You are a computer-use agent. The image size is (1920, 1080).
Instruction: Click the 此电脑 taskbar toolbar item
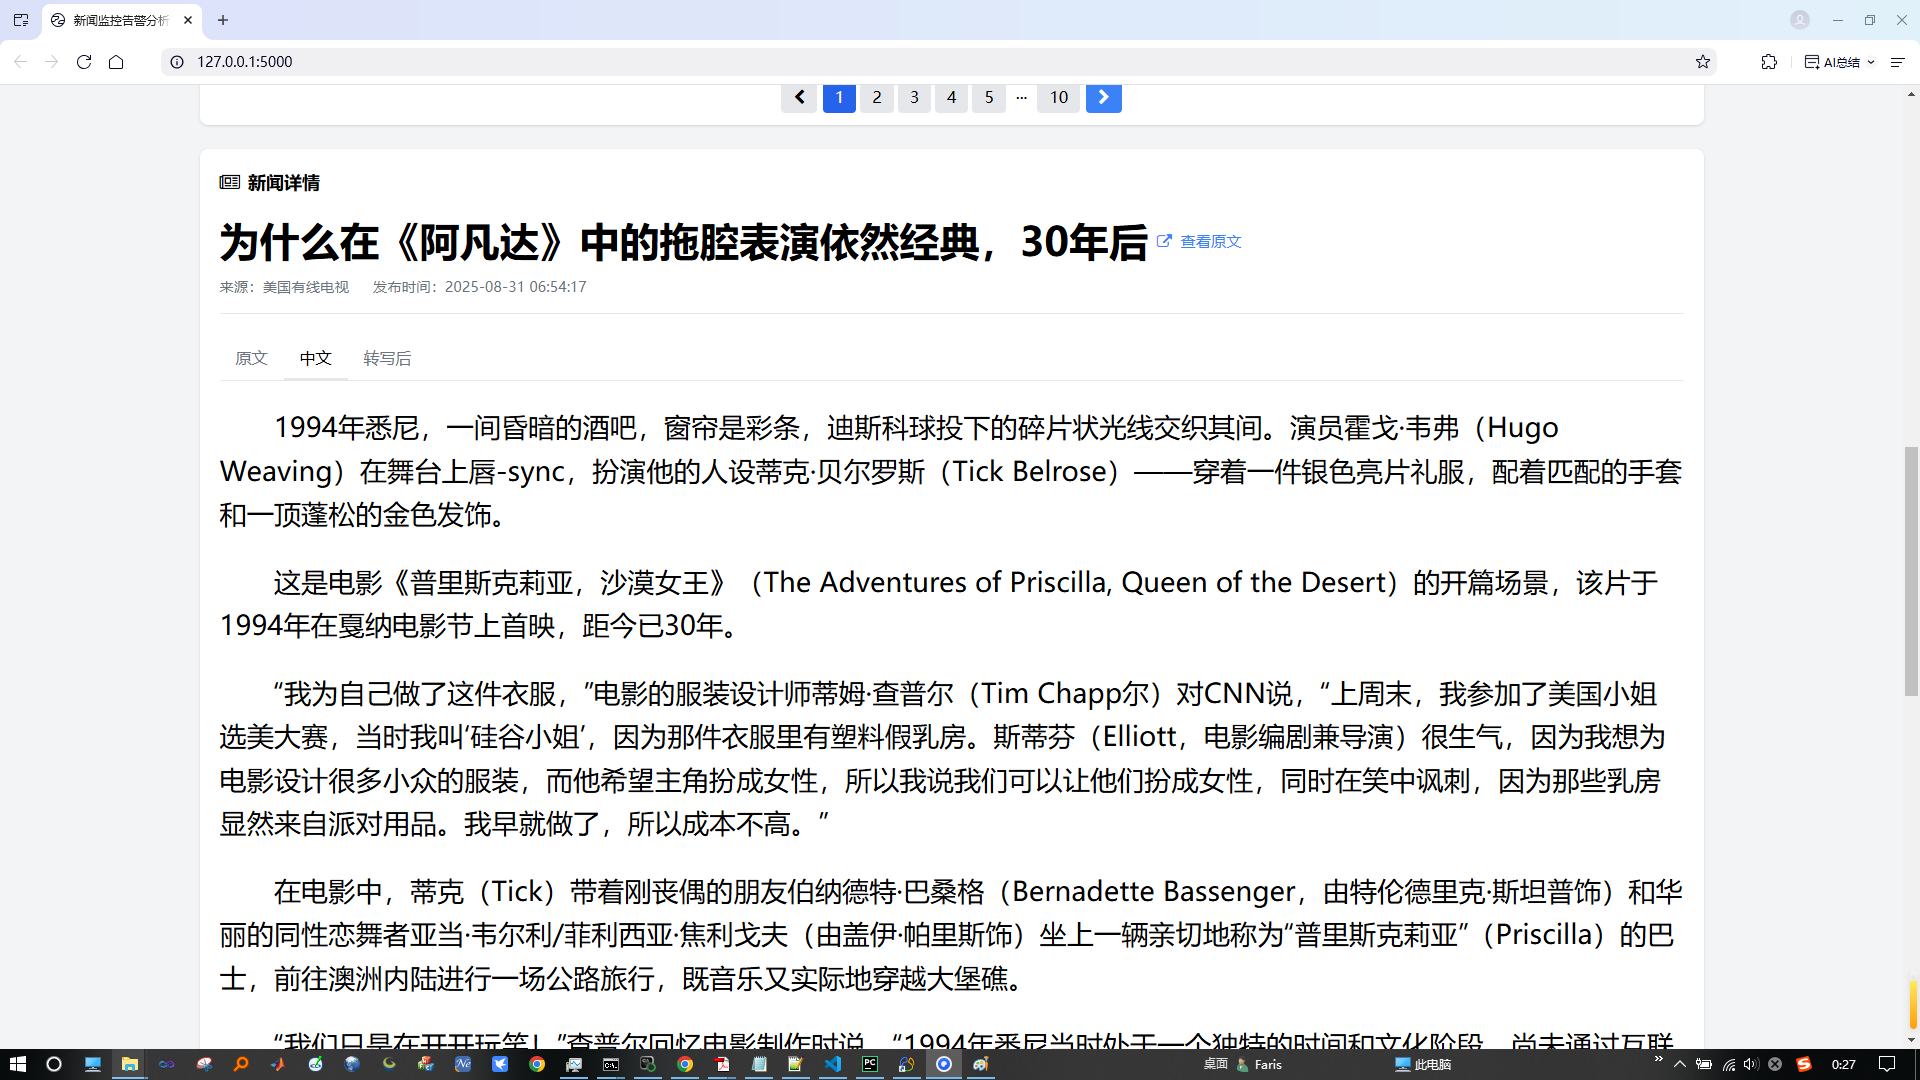pyautogui.click(x=1424, y=1064)
